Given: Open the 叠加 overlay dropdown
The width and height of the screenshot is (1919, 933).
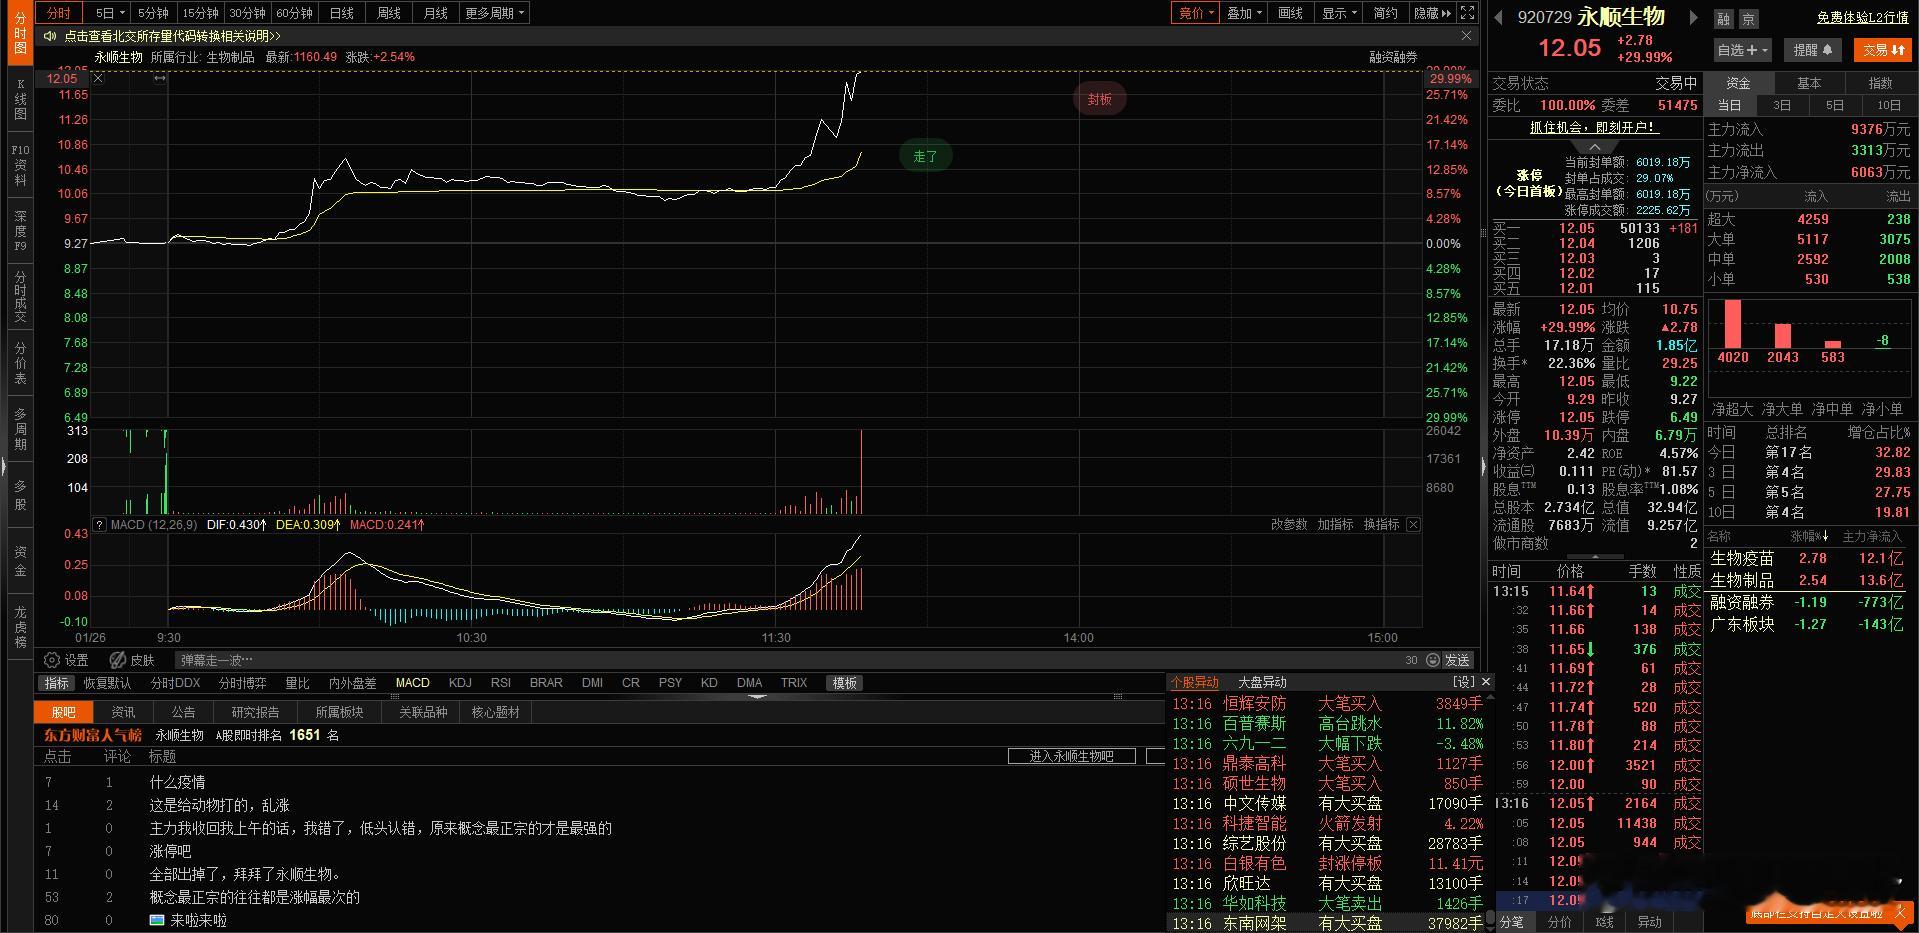Looking at the screenshot, I should [x=1244, y=13].
